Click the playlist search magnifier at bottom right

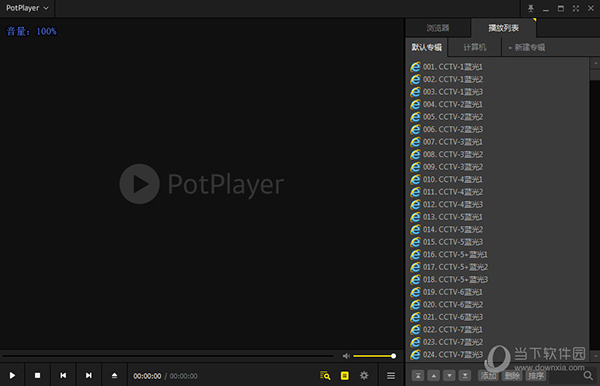(x=588, y=376)
